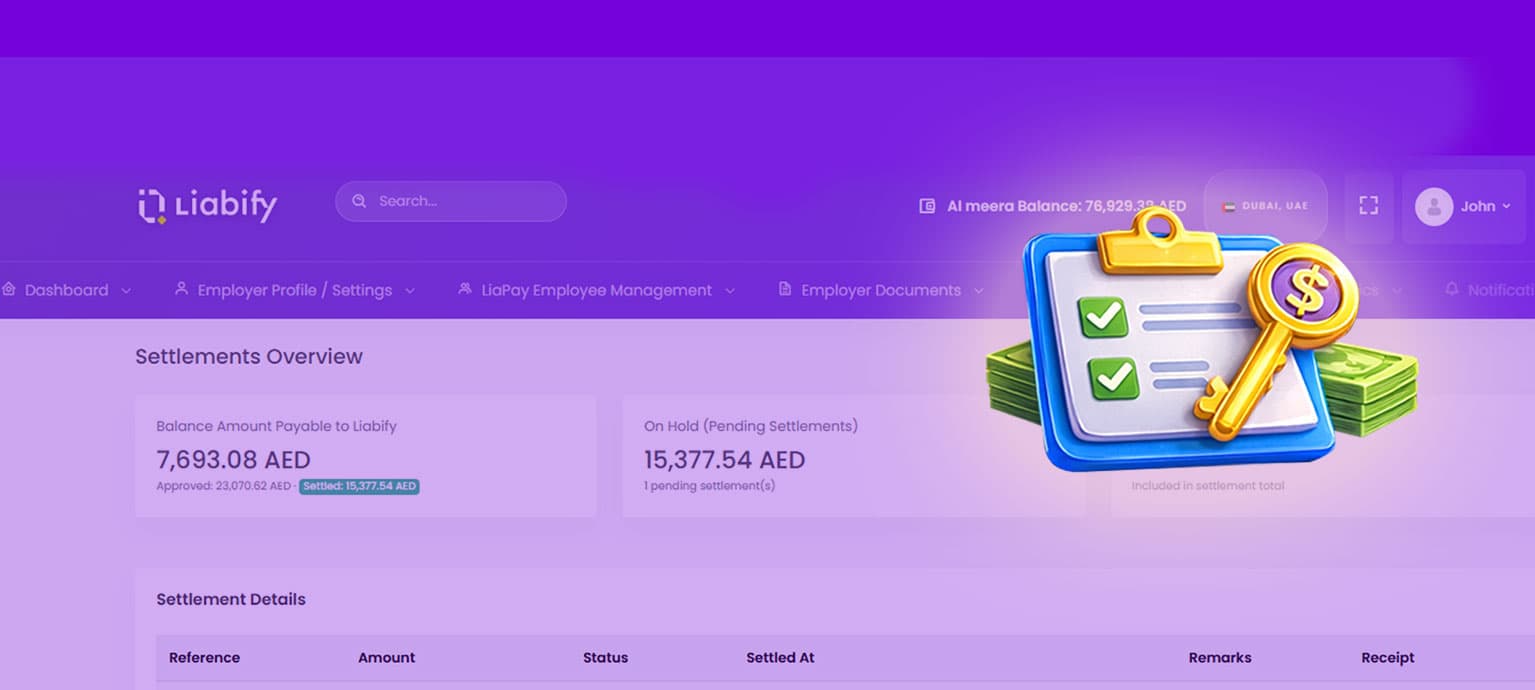Toggle fullscreen mode icon
The image size is (1535, 690).
(1368, 205)
